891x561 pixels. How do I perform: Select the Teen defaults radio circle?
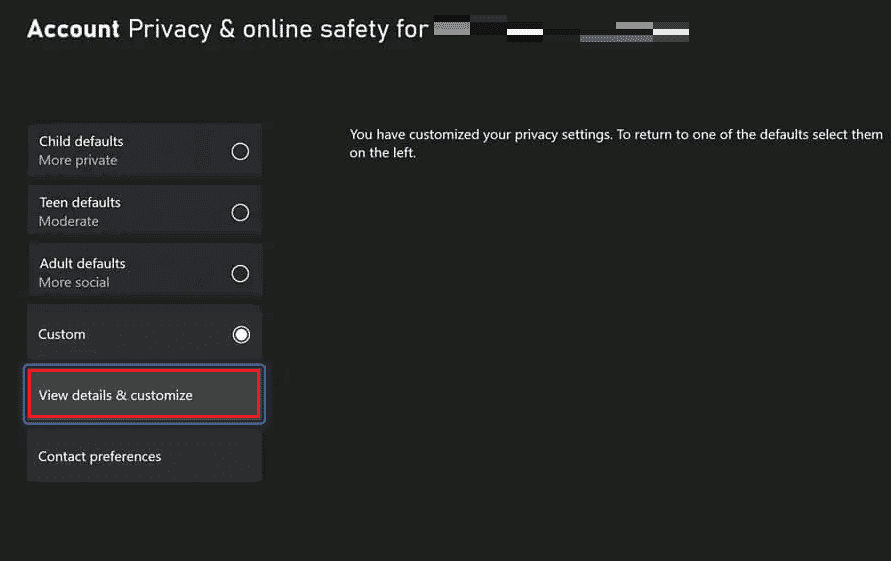click(240, 212)
